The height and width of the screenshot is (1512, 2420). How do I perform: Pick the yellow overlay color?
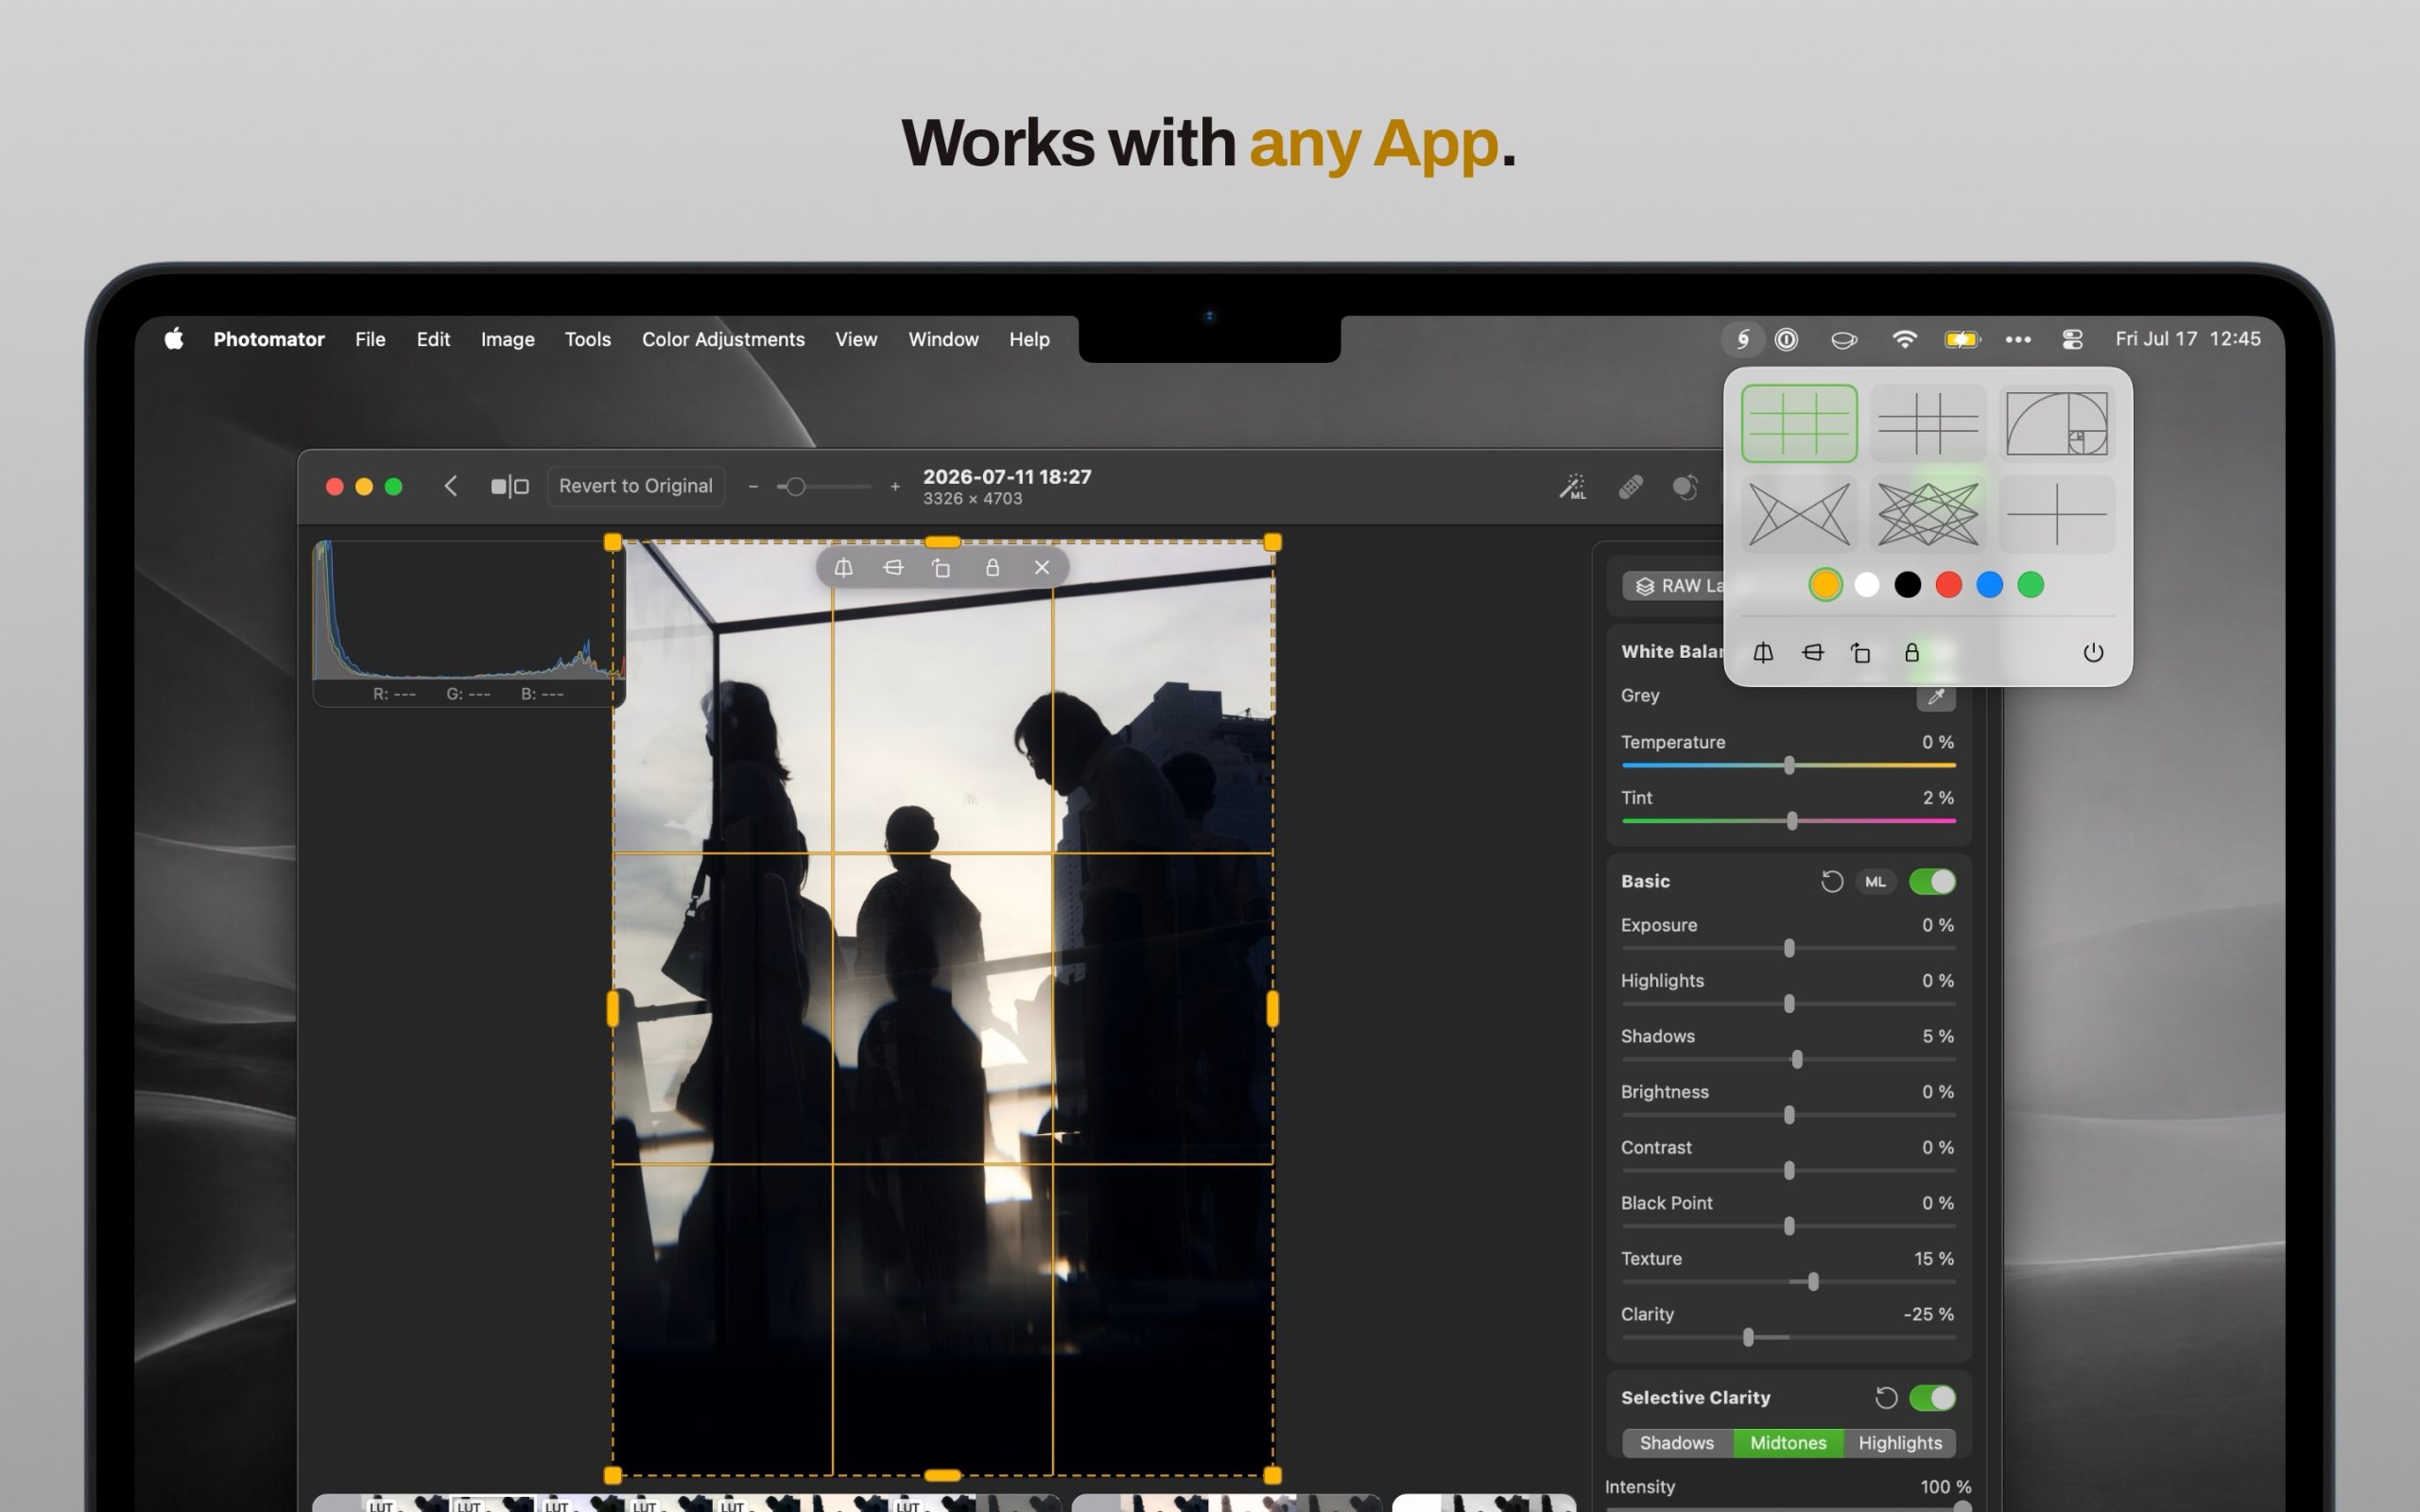click(1825, 585)
